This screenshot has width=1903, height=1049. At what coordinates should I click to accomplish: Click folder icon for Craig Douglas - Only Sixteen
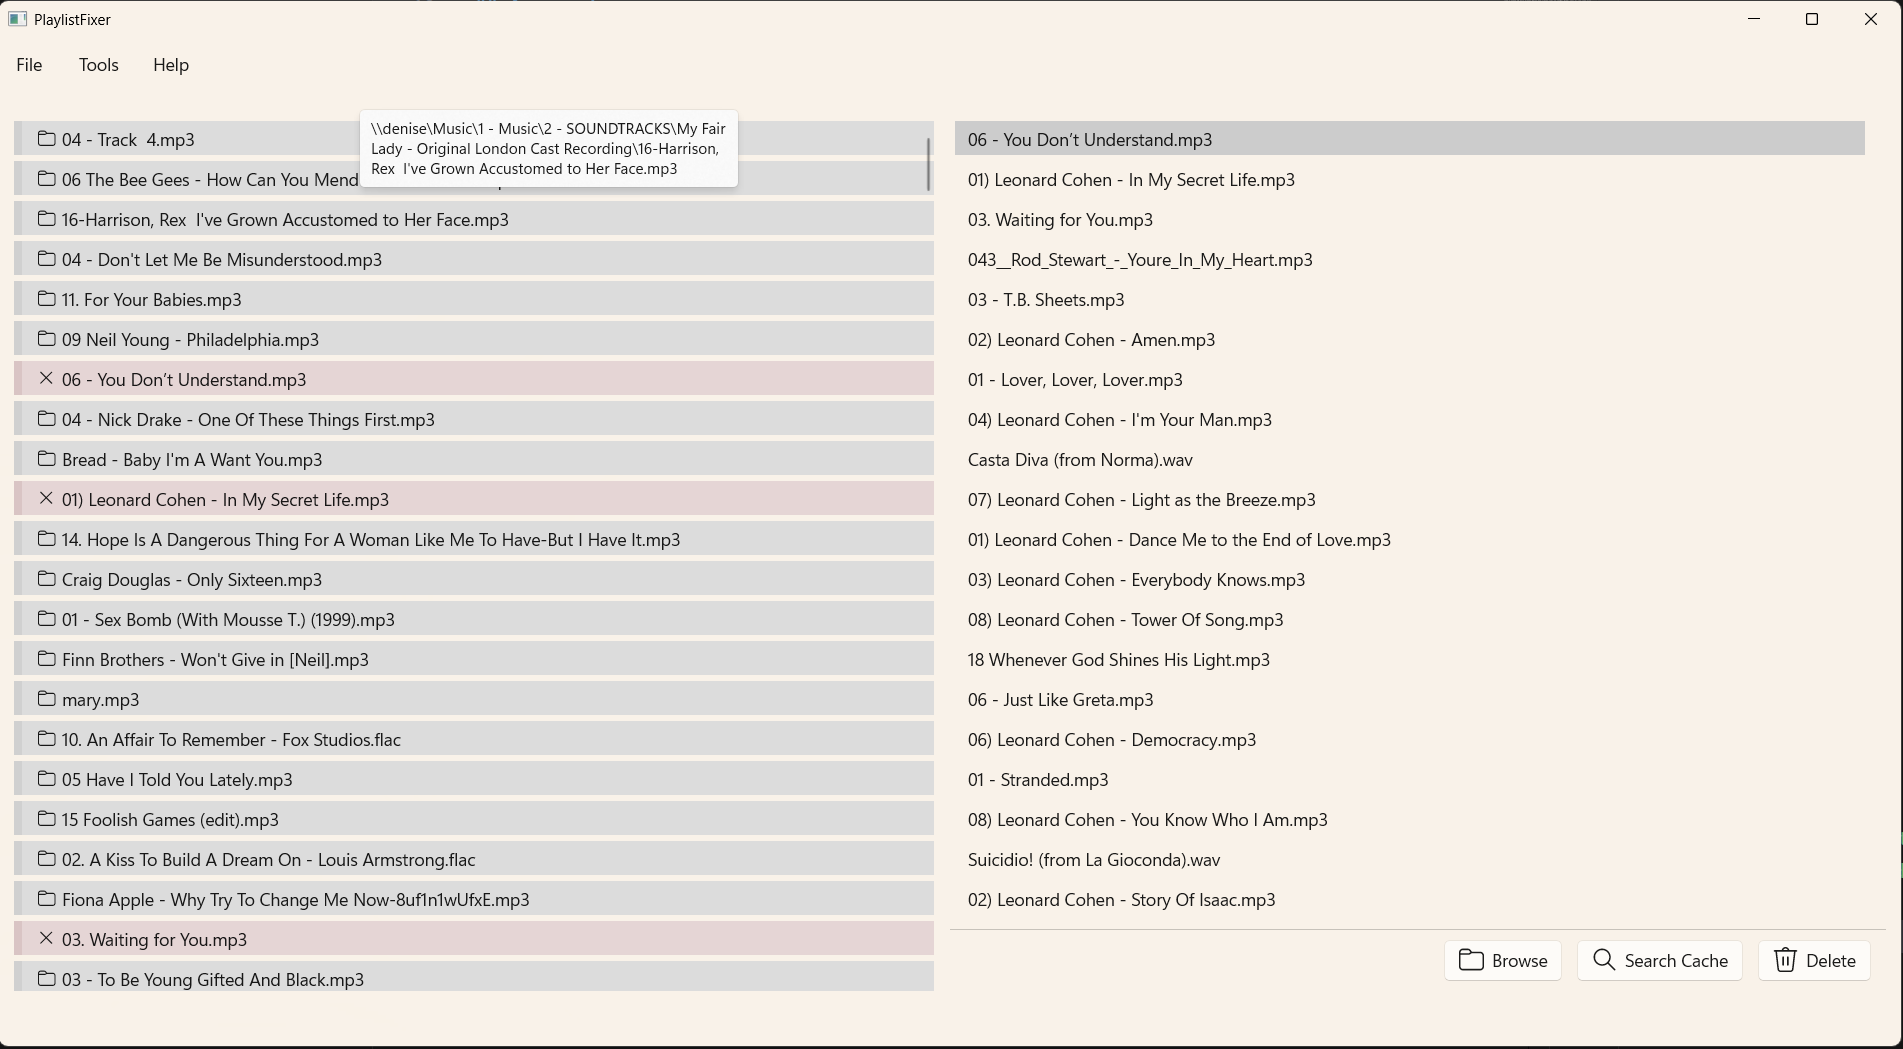[46, 579]
